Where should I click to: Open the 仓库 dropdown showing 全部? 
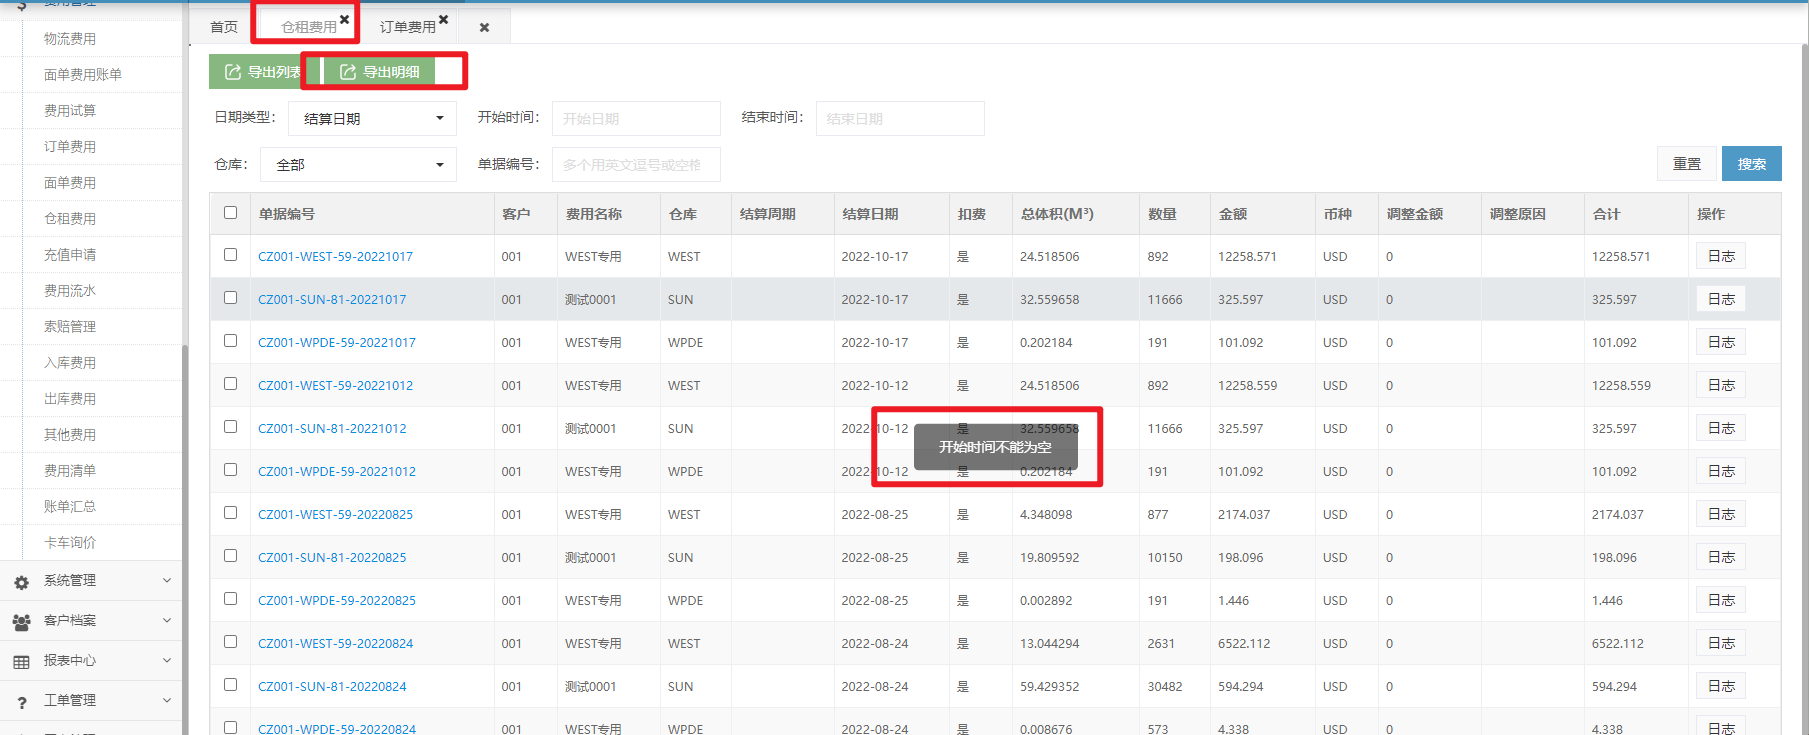point(358,165)
